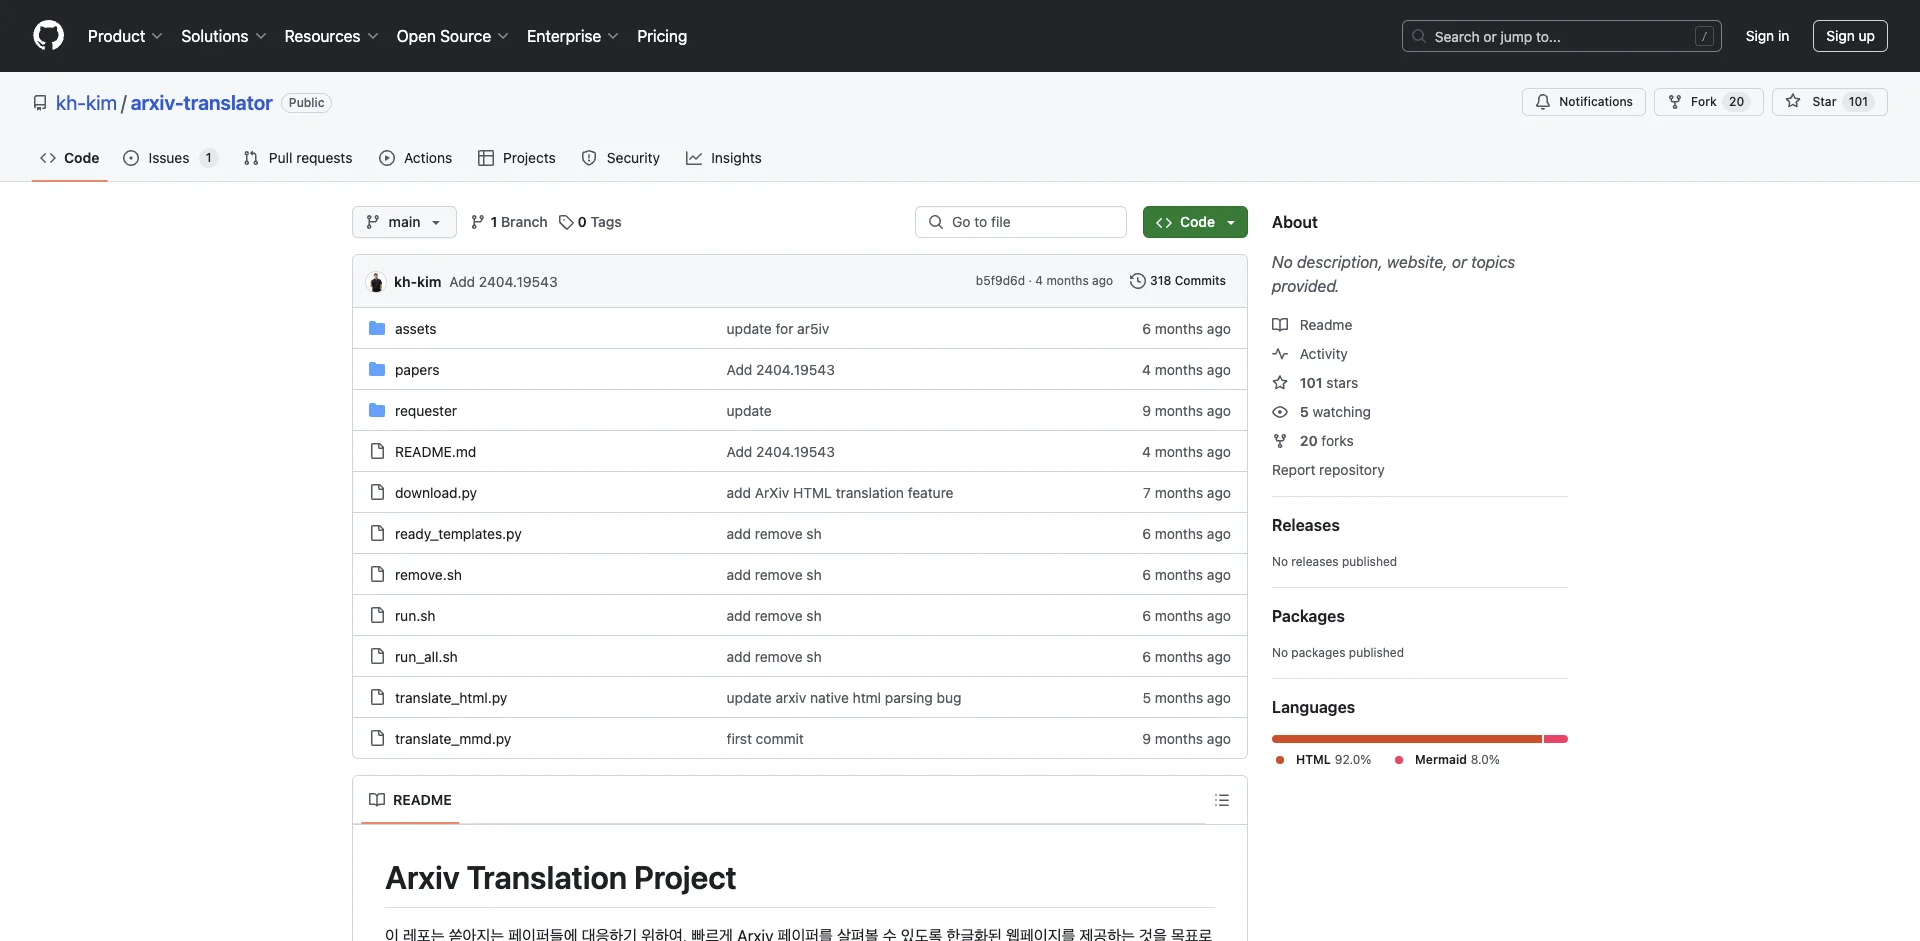Open the arxiv-translator repository link
The height and width of the screenshot is (941, 1920).
[201, 103]
